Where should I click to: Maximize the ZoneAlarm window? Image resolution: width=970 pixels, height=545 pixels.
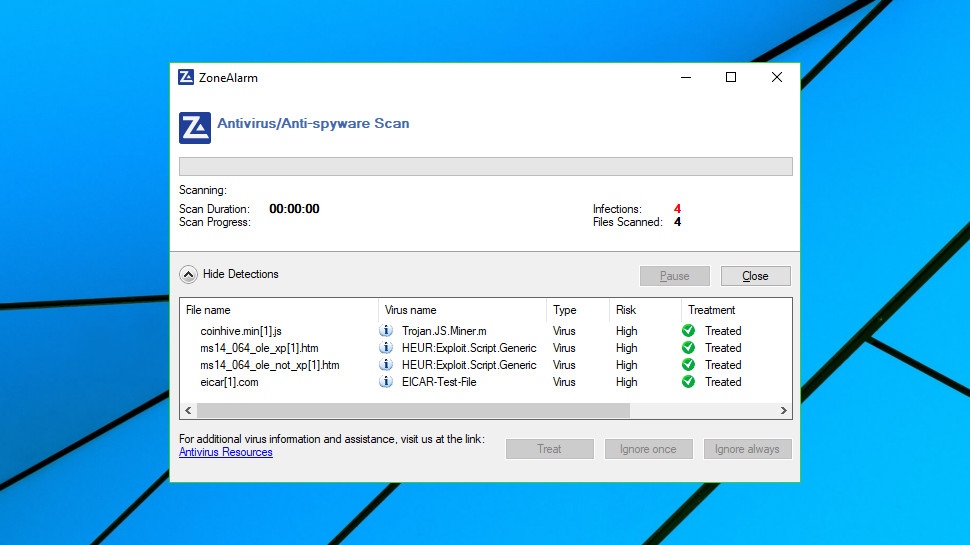(x=731, y=77)
